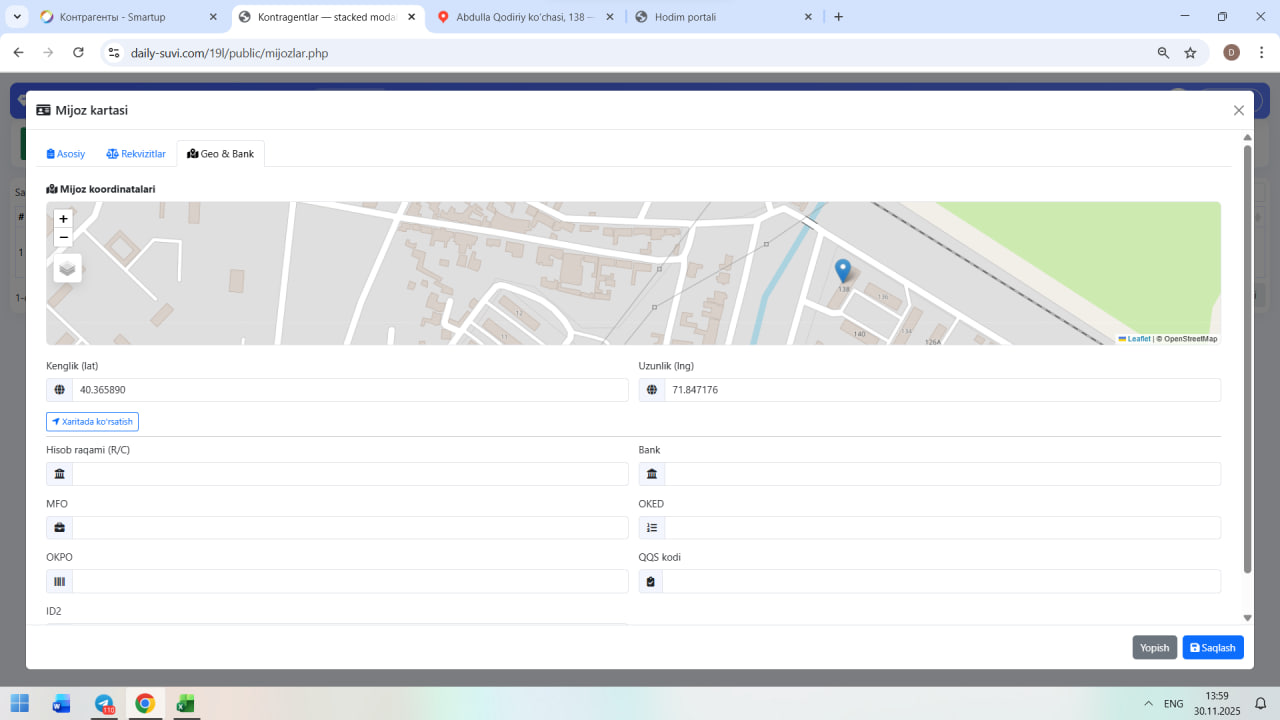
Task: Reload the current browser page
Action: pyautogui.click(x=78, y=53)
